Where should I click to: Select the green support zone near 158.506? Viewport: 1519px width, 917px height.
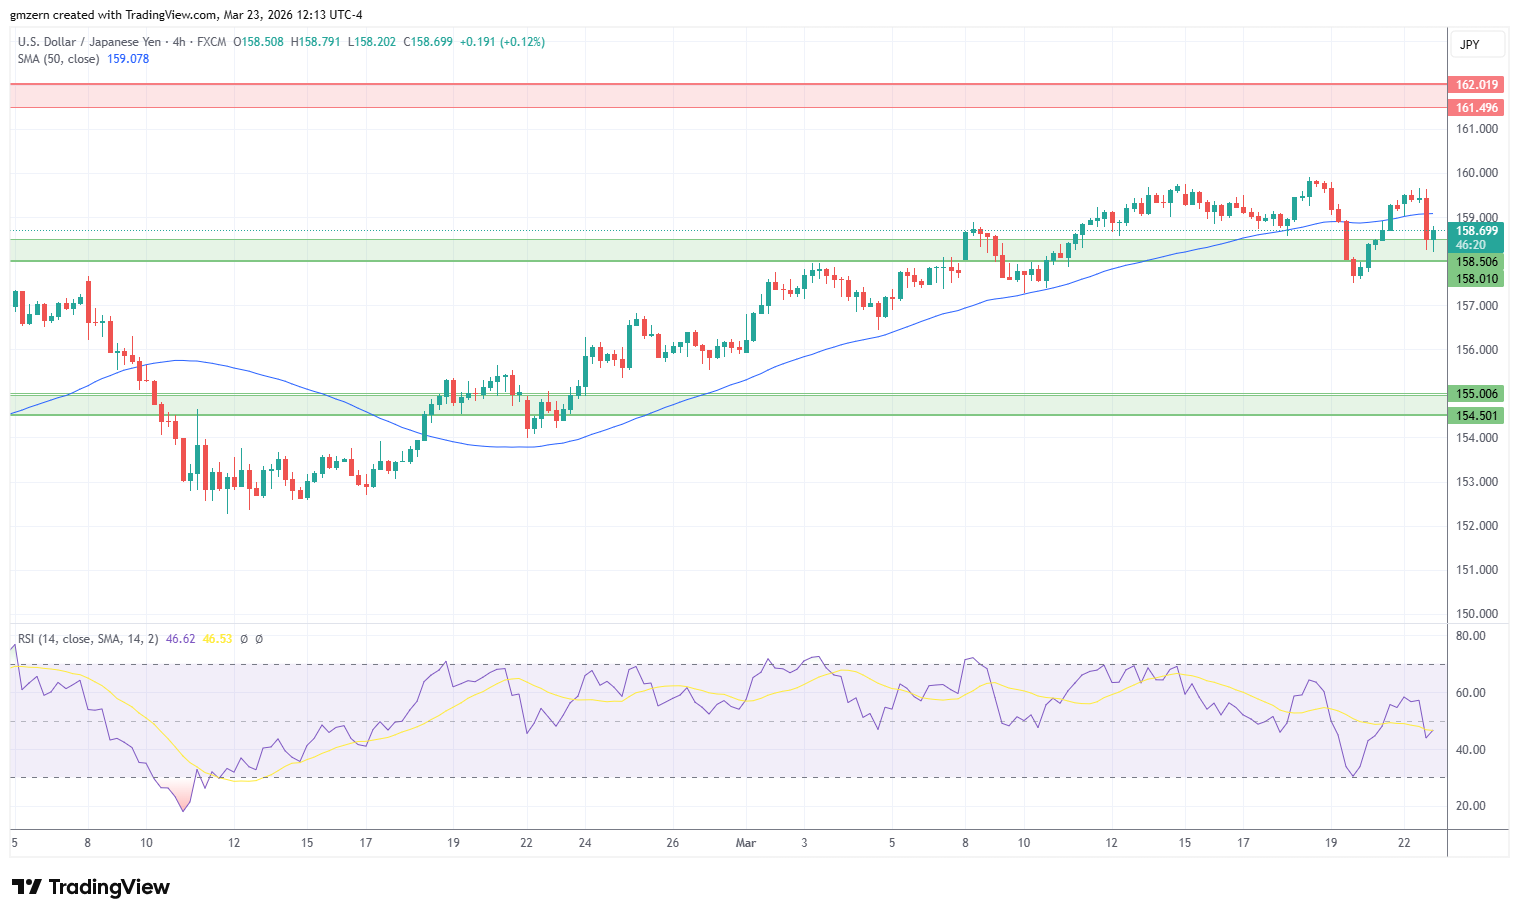728,250
